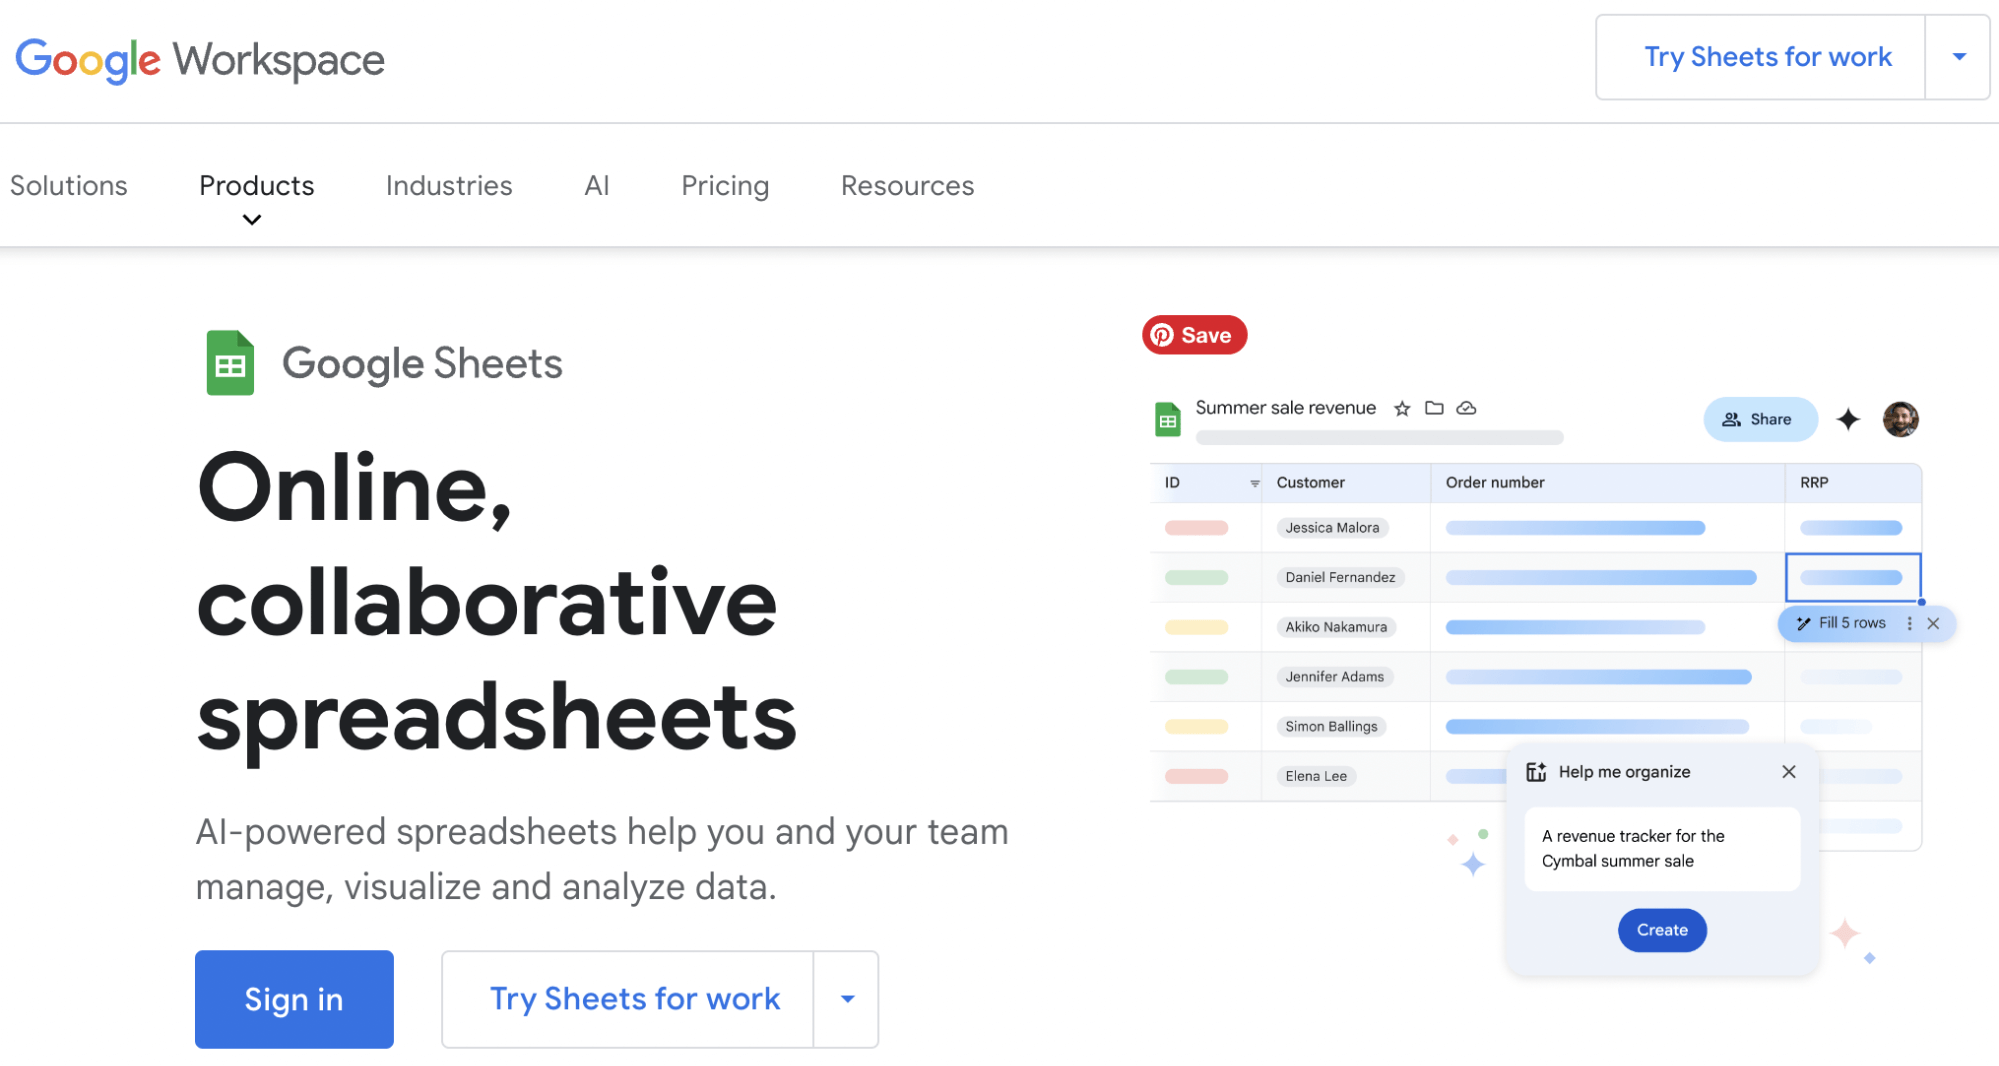Viewport: 1999px width, 1066px height.
Task: Click the red ID pill for Jessica Malora
Action: (x=1196, y=528)
